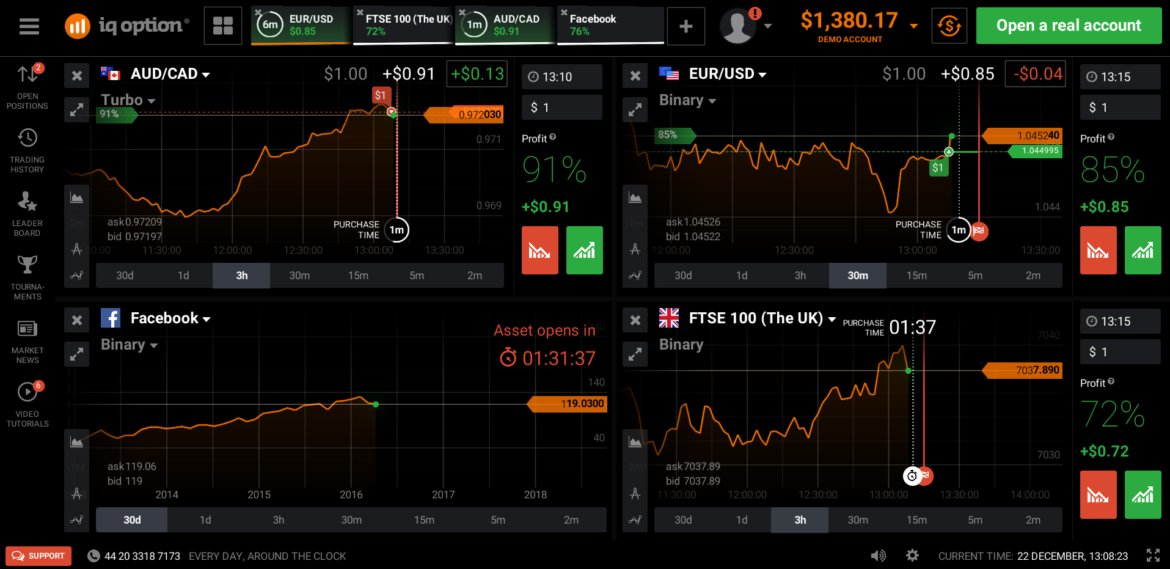Image resolution: width=1170 pixels, height=569 pixels.
Task: Click the green Call button for EUR/USD
Action: (x=1142, y=251)
